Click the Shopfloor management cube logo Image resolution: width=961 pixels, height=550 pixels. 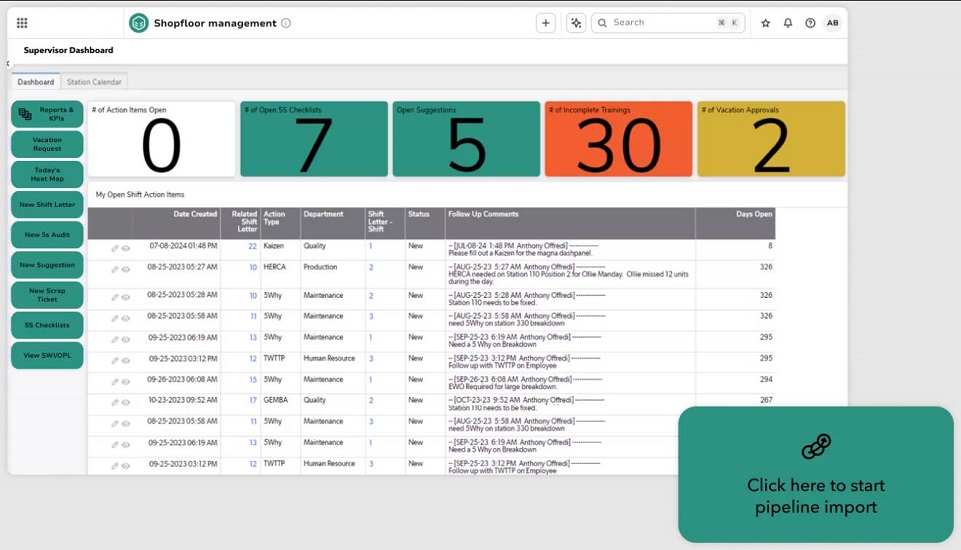click(x=139, y=23)
